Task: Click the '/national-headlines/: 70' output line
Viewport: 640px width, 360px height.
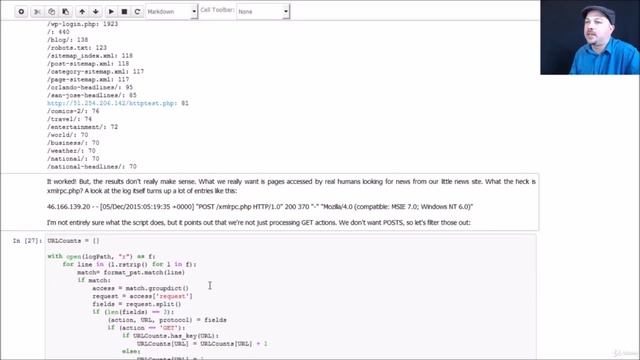Action: (x=92, y=167)
